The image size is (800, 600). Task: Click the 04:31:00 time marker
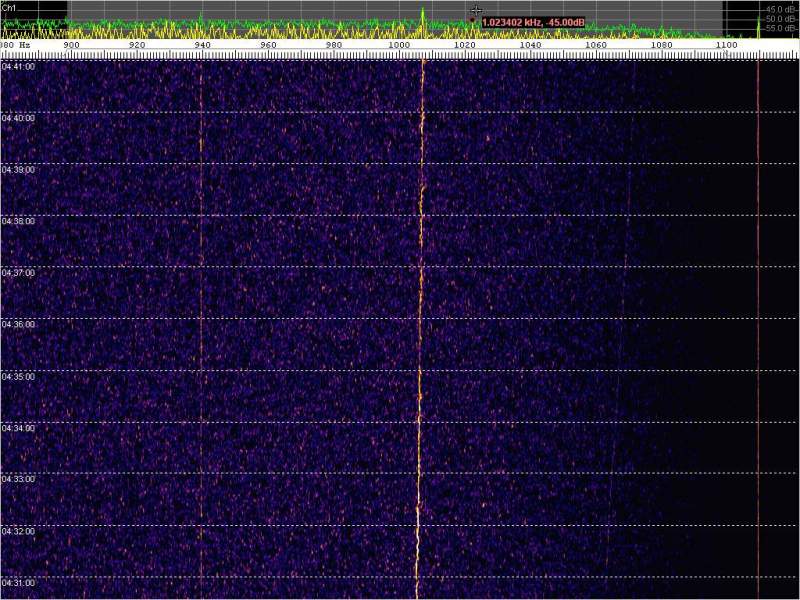pyautogui.click(x=18, y=583)
